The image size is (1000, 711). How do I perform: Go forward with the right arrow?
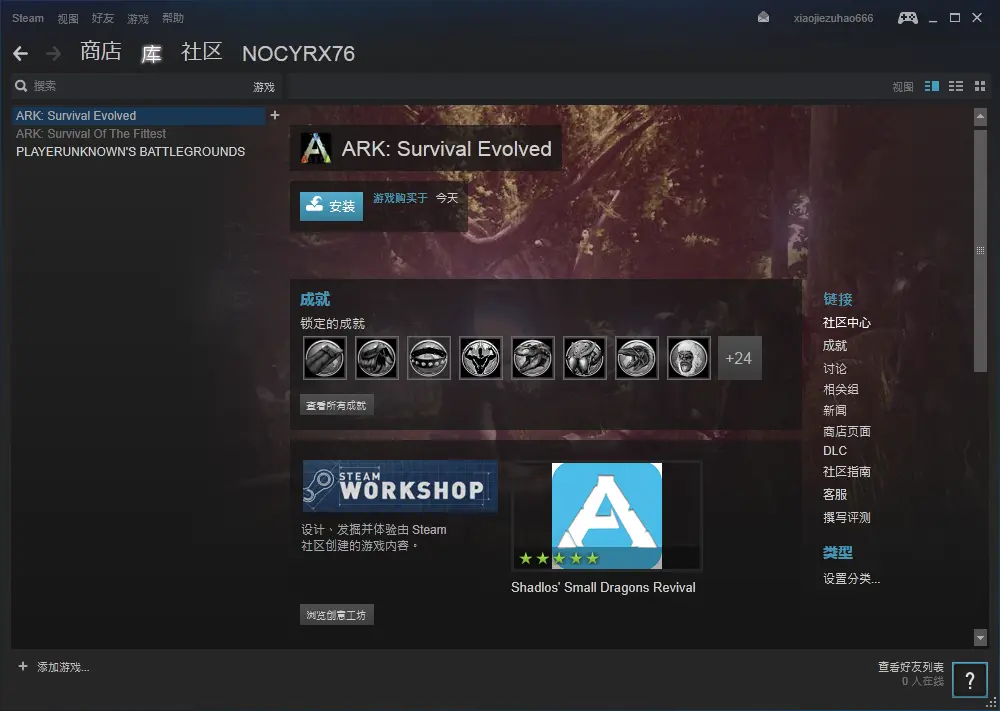(x=54, y=54)
